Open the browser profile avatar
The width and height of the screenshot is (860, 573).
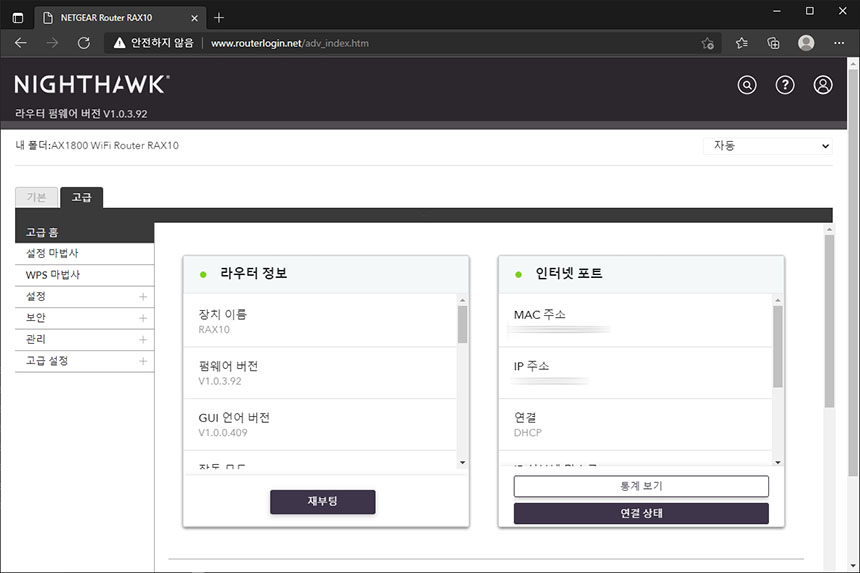pos(806,43)
